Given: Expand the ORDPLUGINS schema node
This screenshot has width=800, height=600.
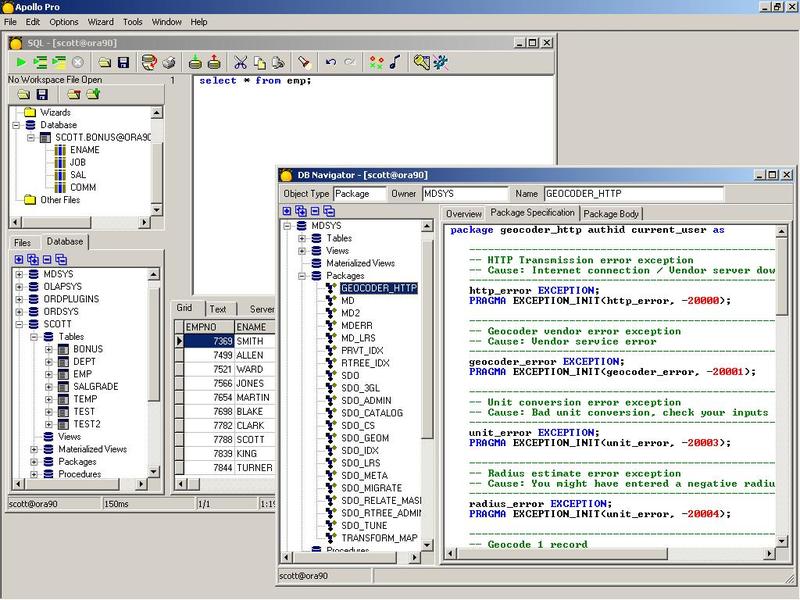Looking at the screenshot, I should click(x=19, y=299).
